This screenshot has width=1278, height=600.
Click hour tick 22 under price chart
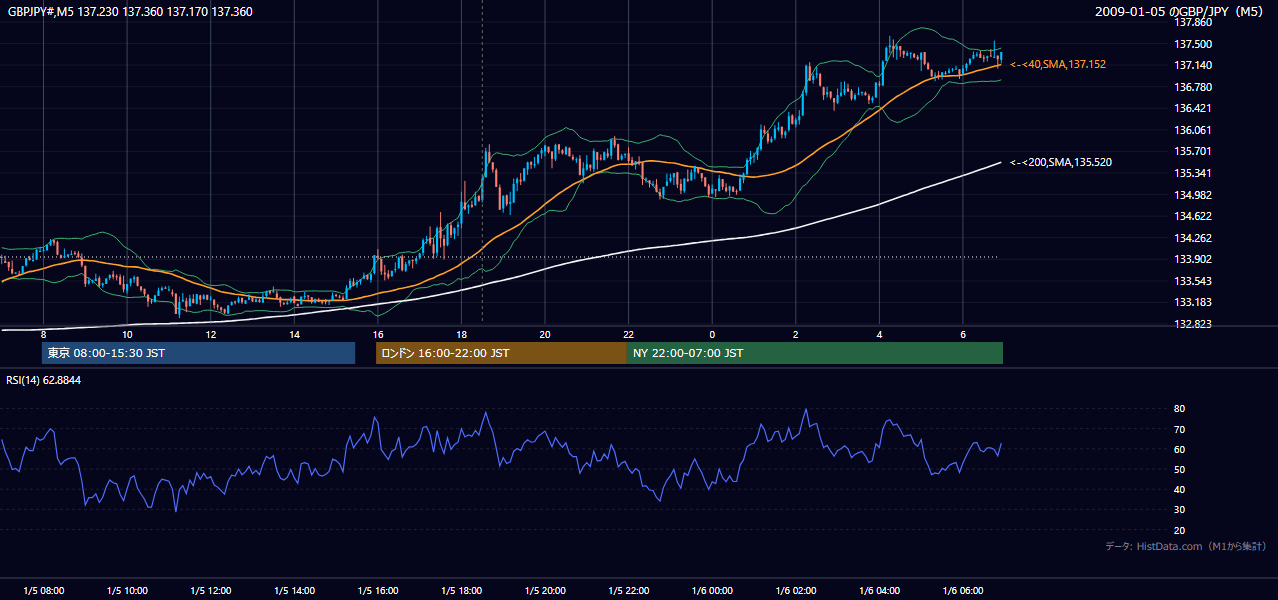tap(628, 334)
